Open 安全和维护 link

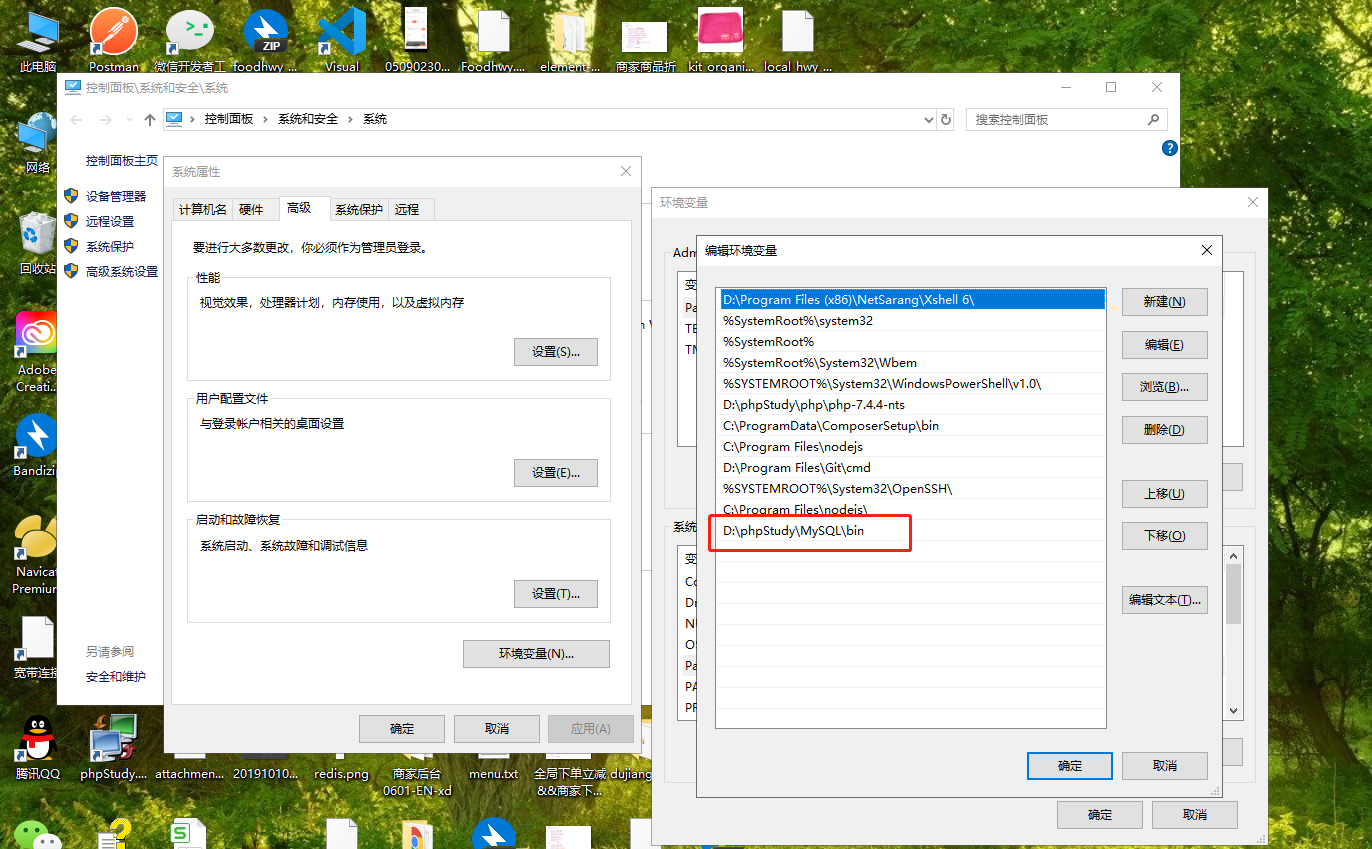click(x=116, y=676)
